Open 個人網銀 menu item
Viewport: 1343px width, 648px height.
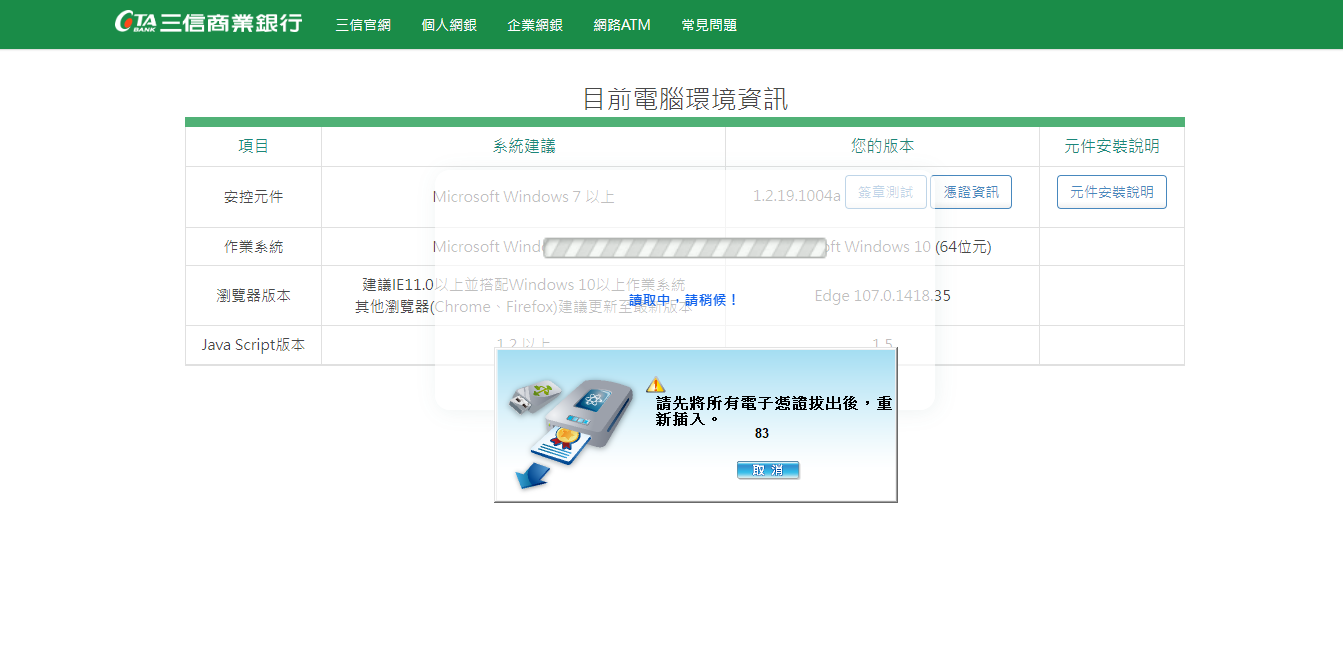coord(449,25)
